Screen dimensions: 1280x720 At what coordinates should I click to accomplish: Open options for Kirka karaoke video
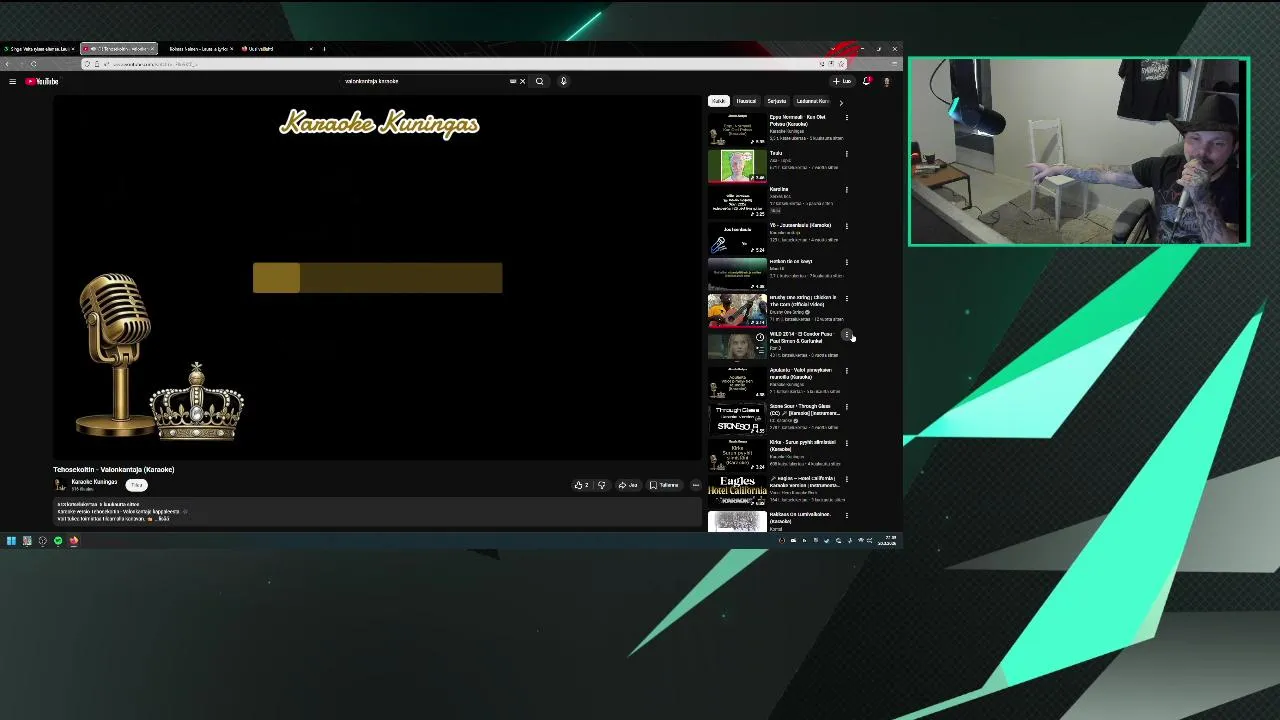[847, 443]
